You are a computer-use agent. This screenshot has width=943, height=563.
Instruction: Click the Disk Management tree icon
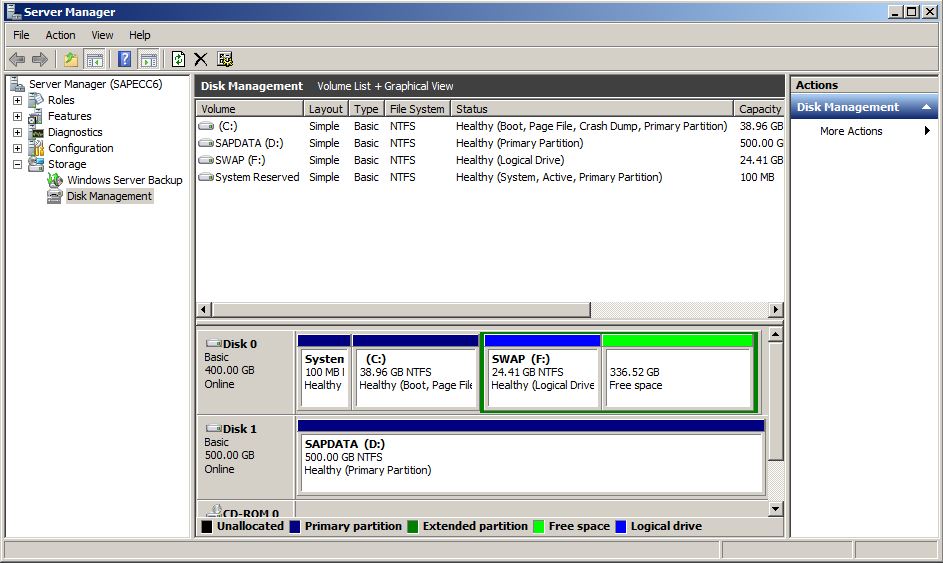[55, 196]
